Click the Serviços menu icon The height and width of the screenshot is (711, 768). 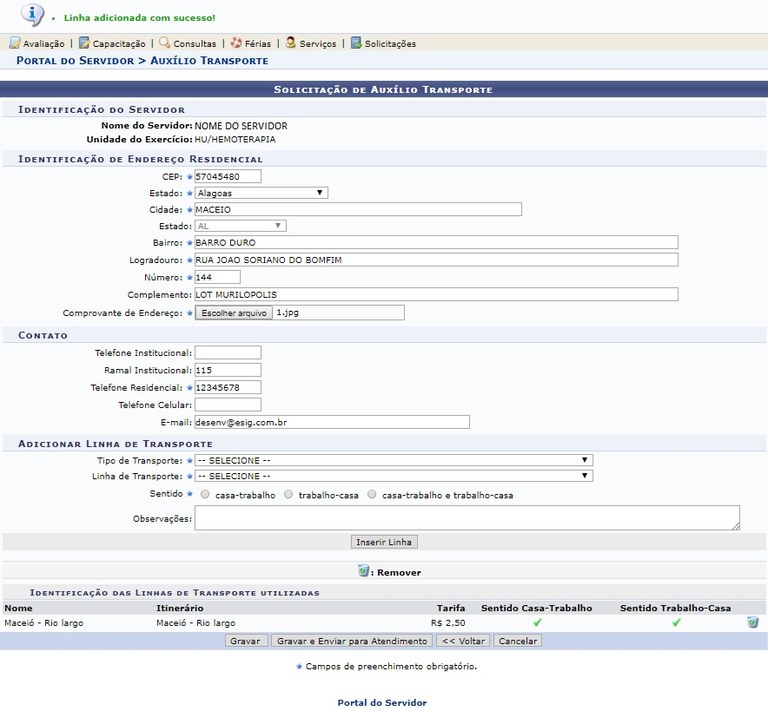[291, 43]
